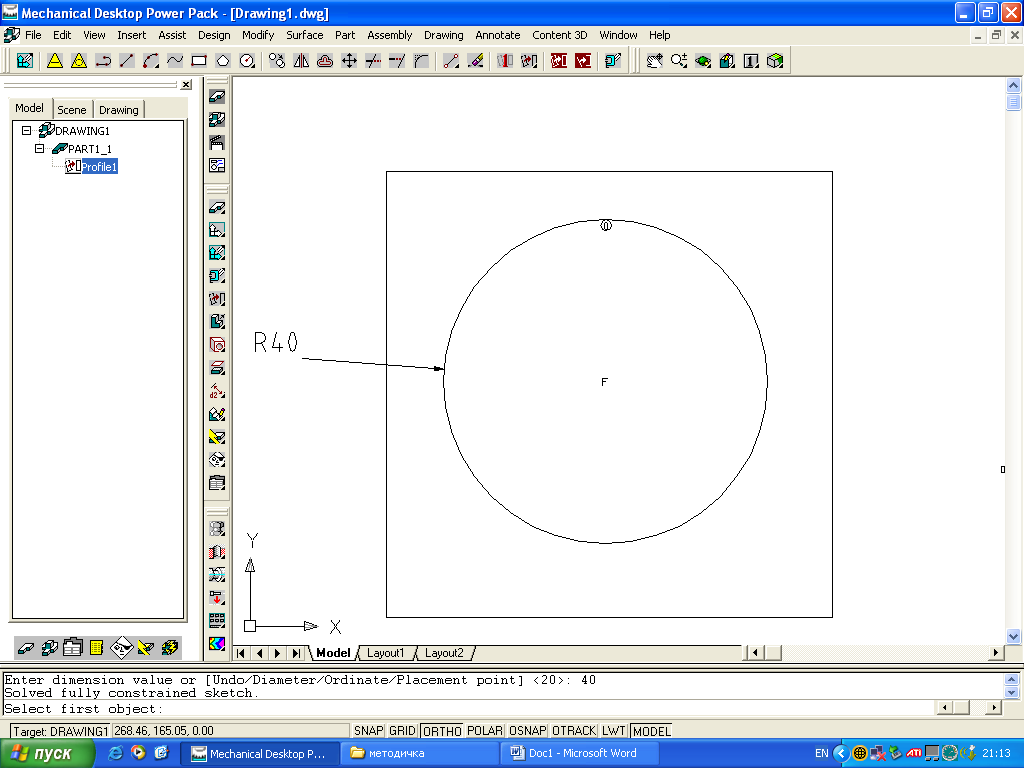Click the EN language indicator
The height and width of the screenshot is (768, 1024).
tap(822, 753)
